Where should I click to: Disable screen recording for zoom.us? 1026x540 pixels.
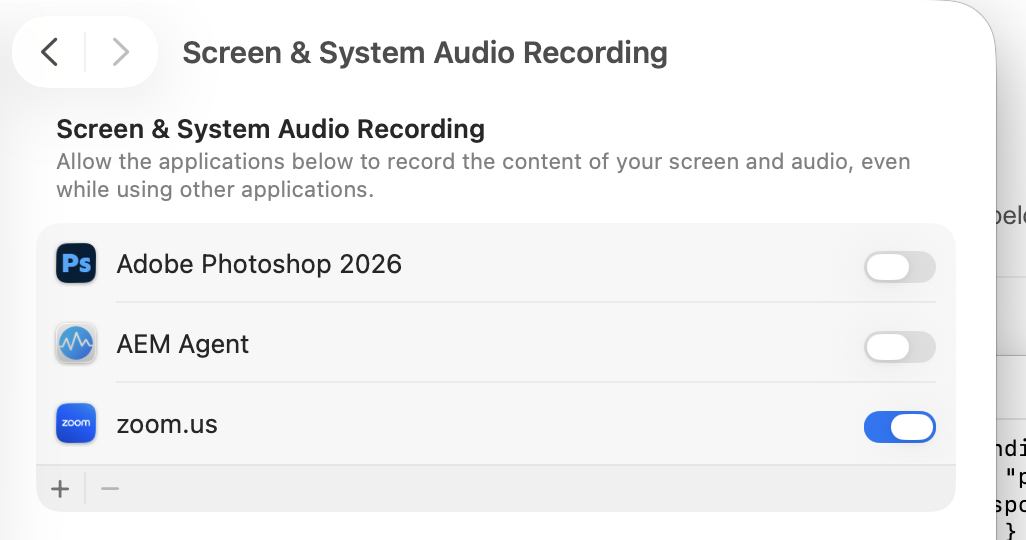click(x=900, y=427)
